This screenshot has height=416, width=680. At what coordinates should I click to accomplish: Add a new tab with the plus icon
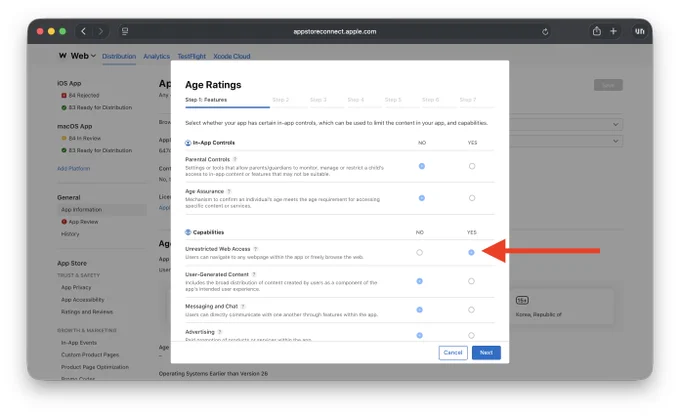613,31
